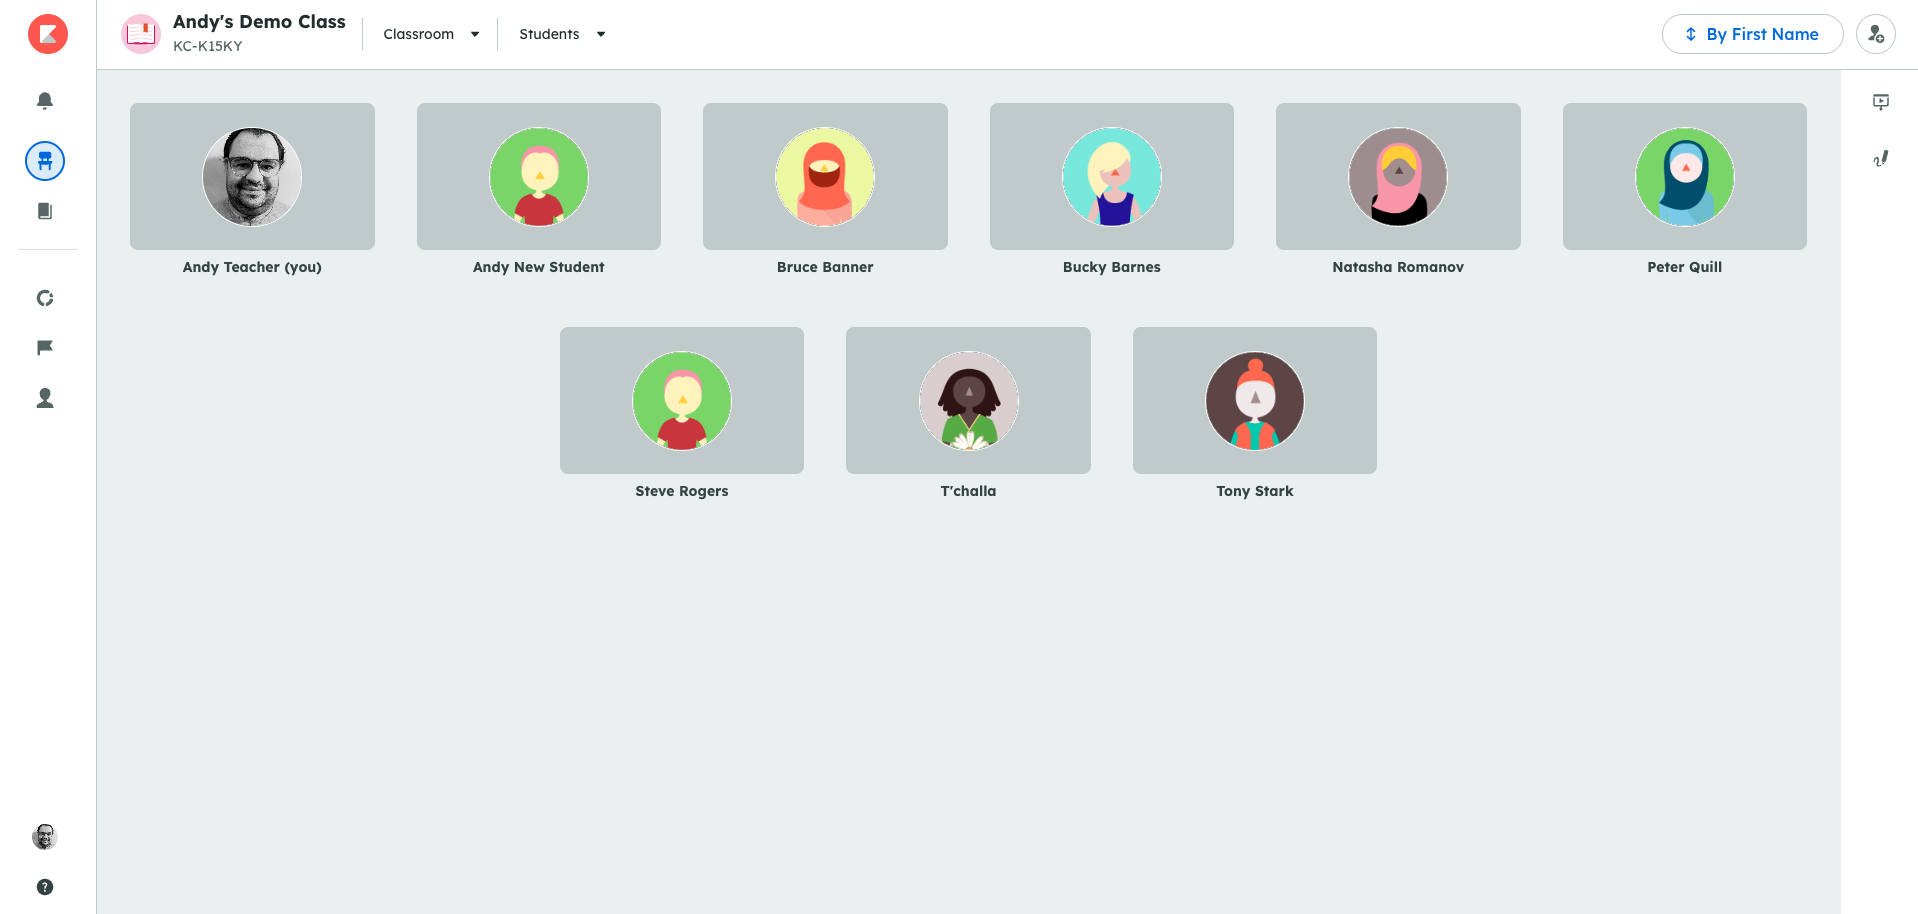Click the Bucky Barnes name label
Viewport: 1918px width, 914px height.
[x=1112, y=267]
